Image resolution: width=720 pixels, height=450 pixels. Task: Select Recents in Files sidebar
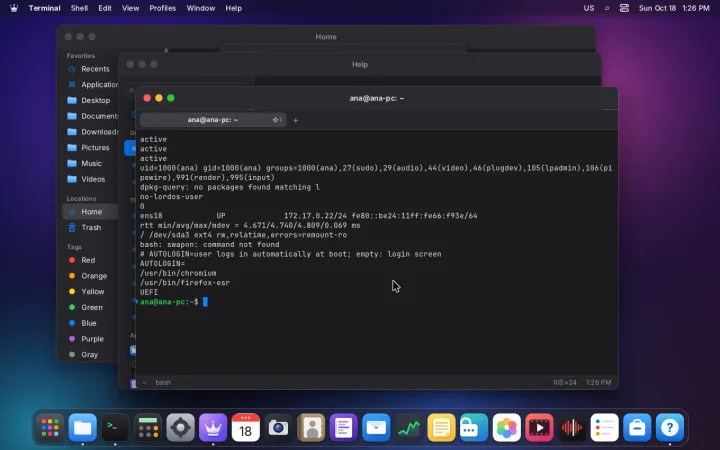90,69
